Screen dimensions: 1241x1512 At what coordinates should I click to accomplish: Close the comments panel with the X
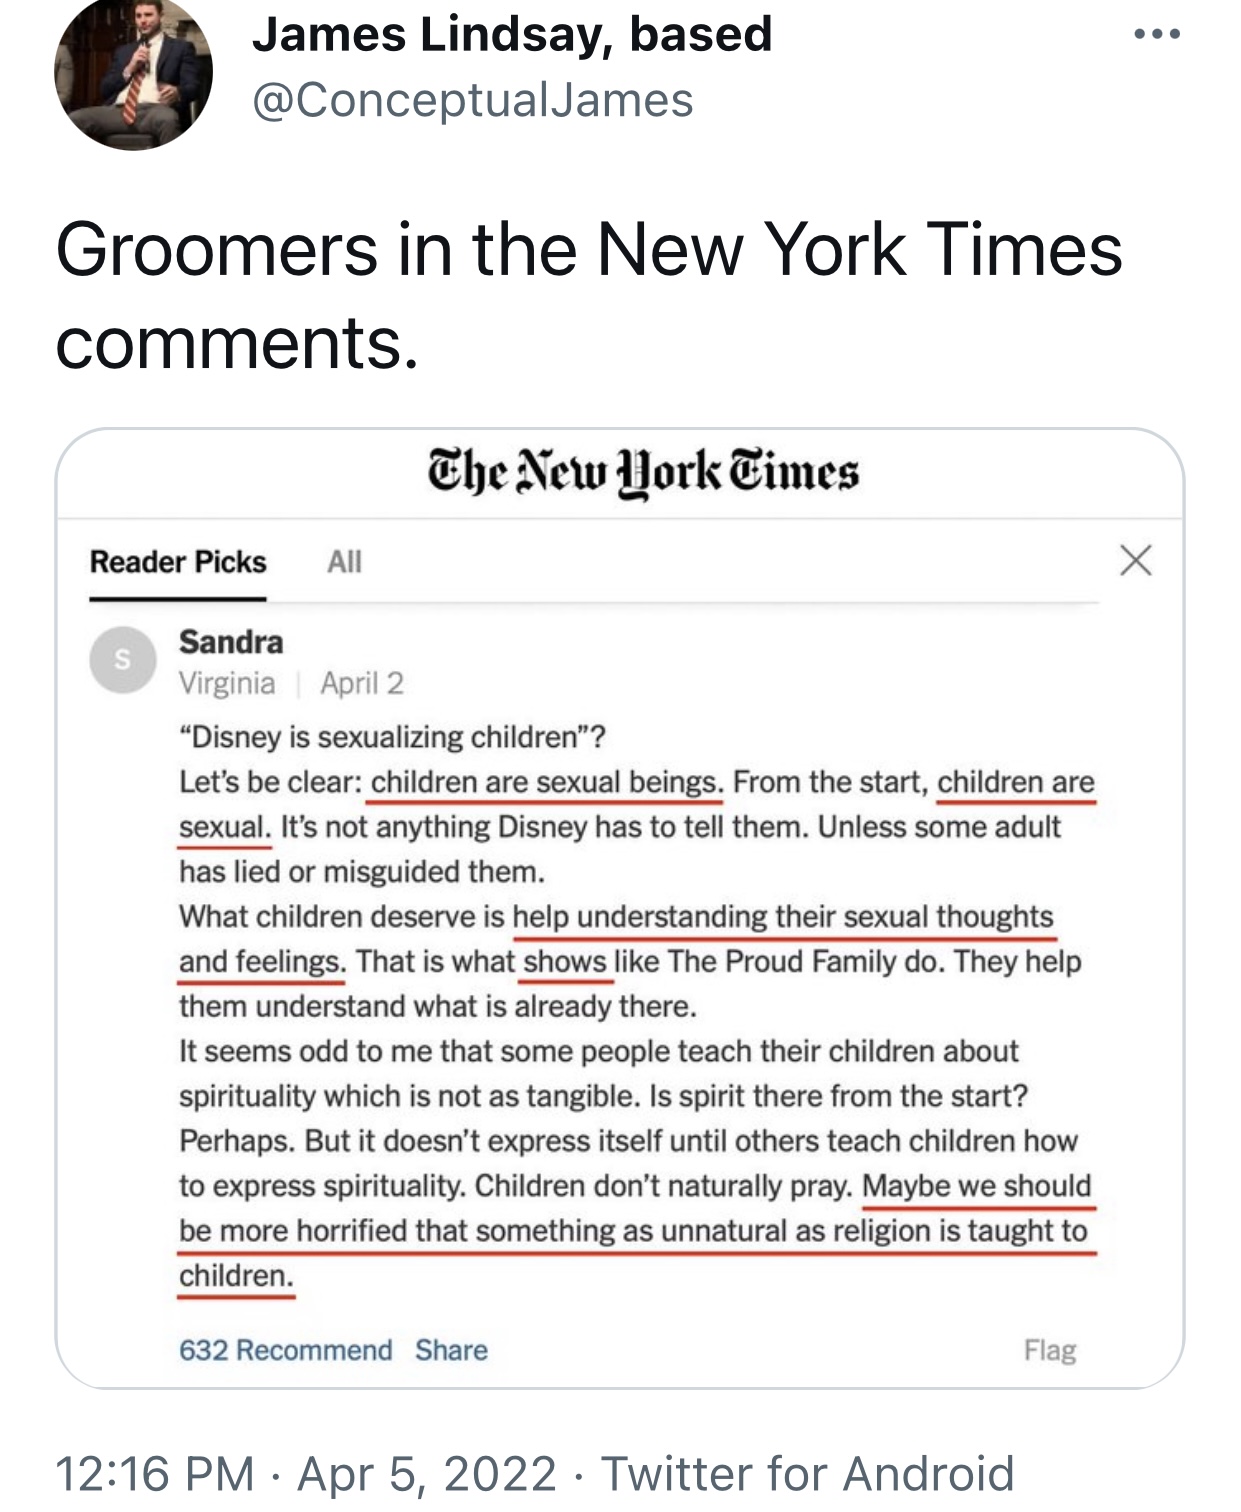click(1135, 560)
